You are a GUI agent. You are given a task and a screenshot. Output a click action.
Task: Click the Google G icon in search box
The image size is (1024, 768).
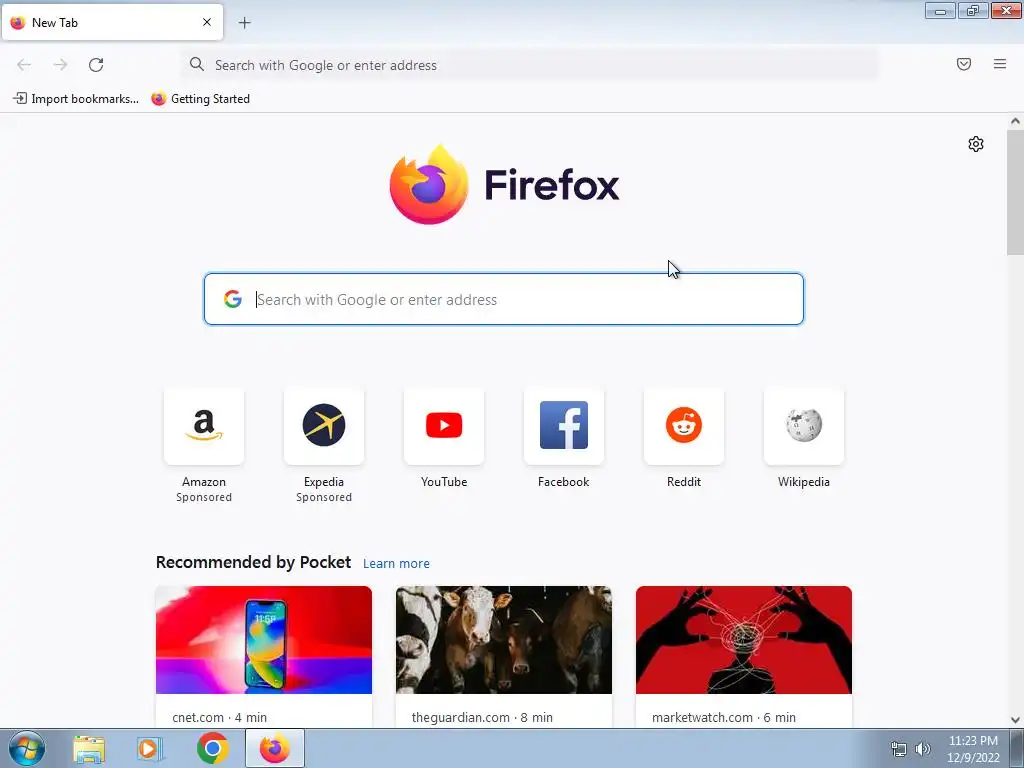(x=232, y=299)
